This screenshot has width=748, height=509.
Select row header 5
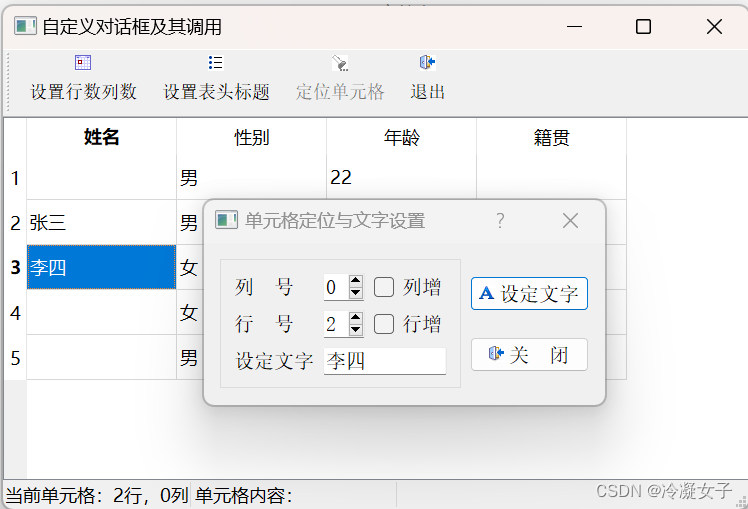click(15, 357)
